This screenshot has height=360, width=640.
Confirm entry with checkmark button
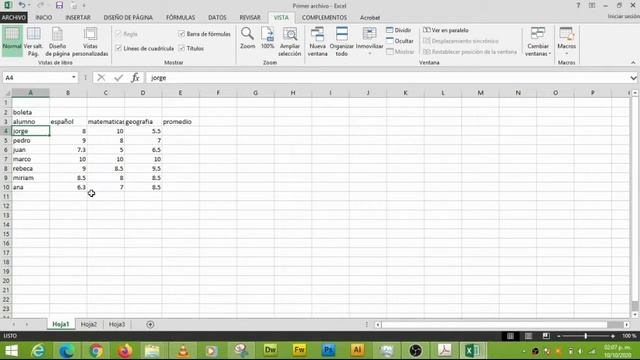click(118, 78)
